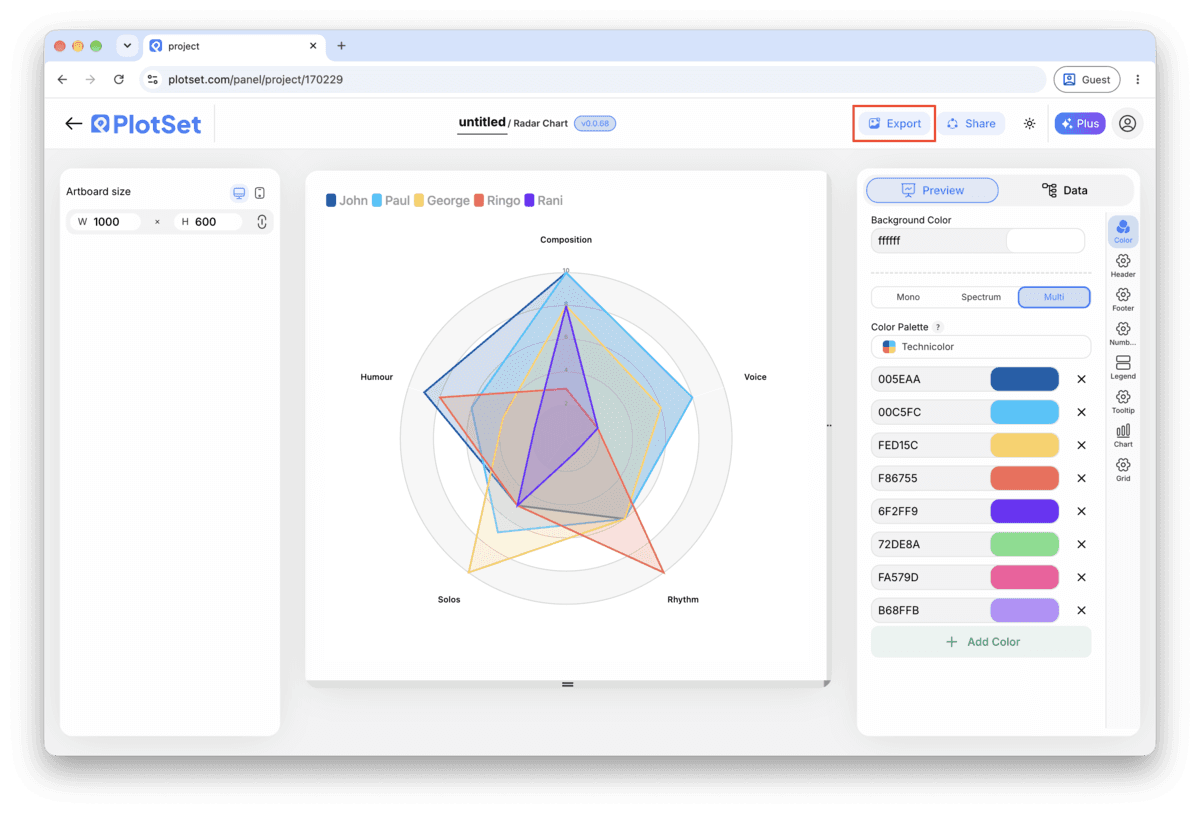Switch to the Data tab

click(x=1064, y=190)
